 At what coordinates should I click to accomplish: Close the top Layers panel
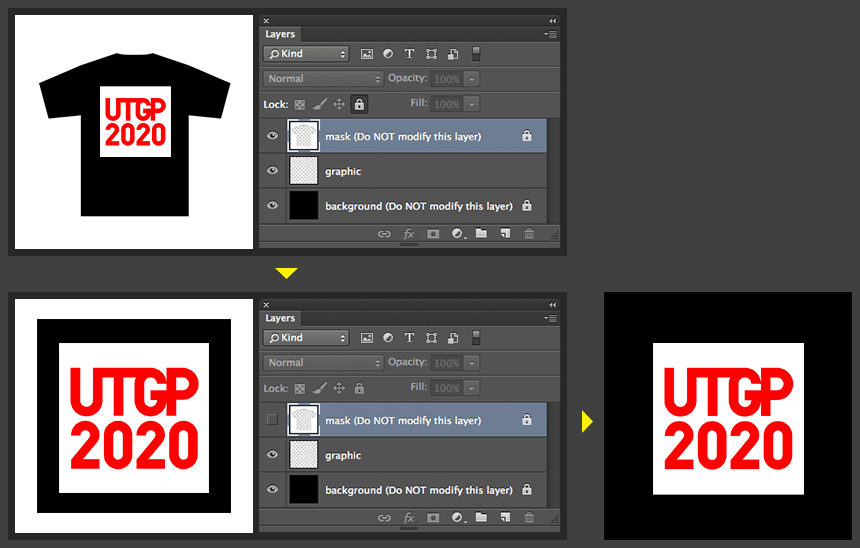pos(266,21)
